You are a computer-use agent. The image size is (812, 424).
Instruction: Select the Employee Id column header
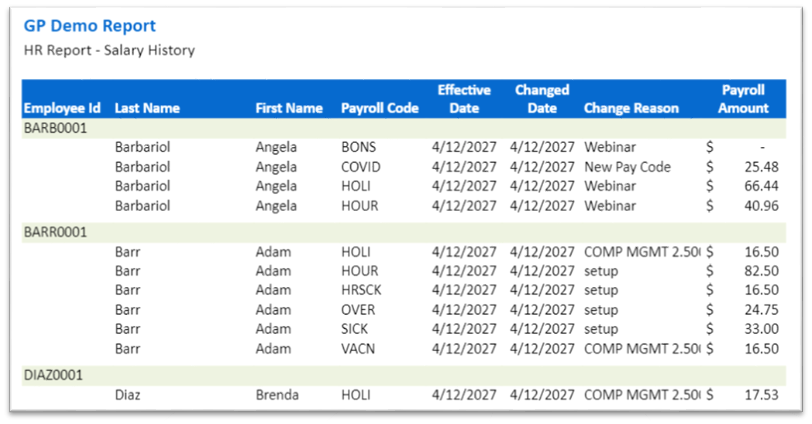(x=62, y=108)
